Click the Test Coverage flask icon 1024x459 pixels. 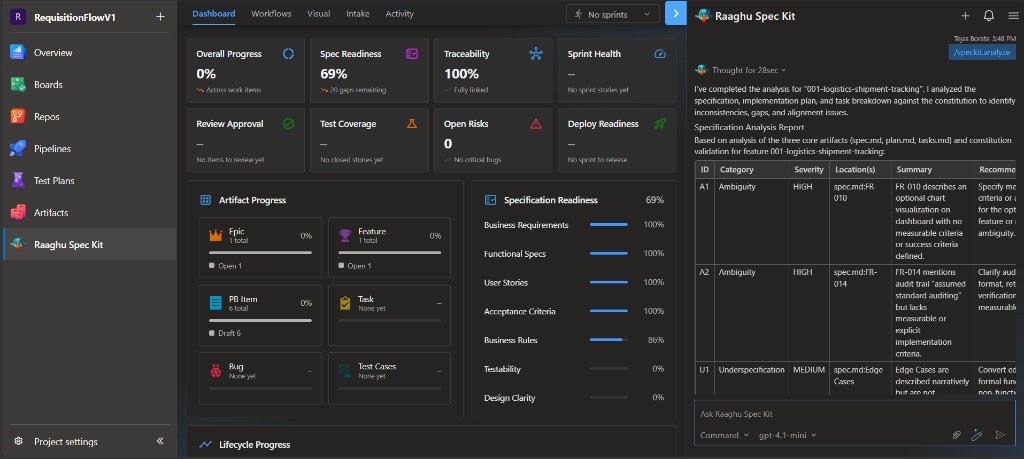click(x=411, y=123)
